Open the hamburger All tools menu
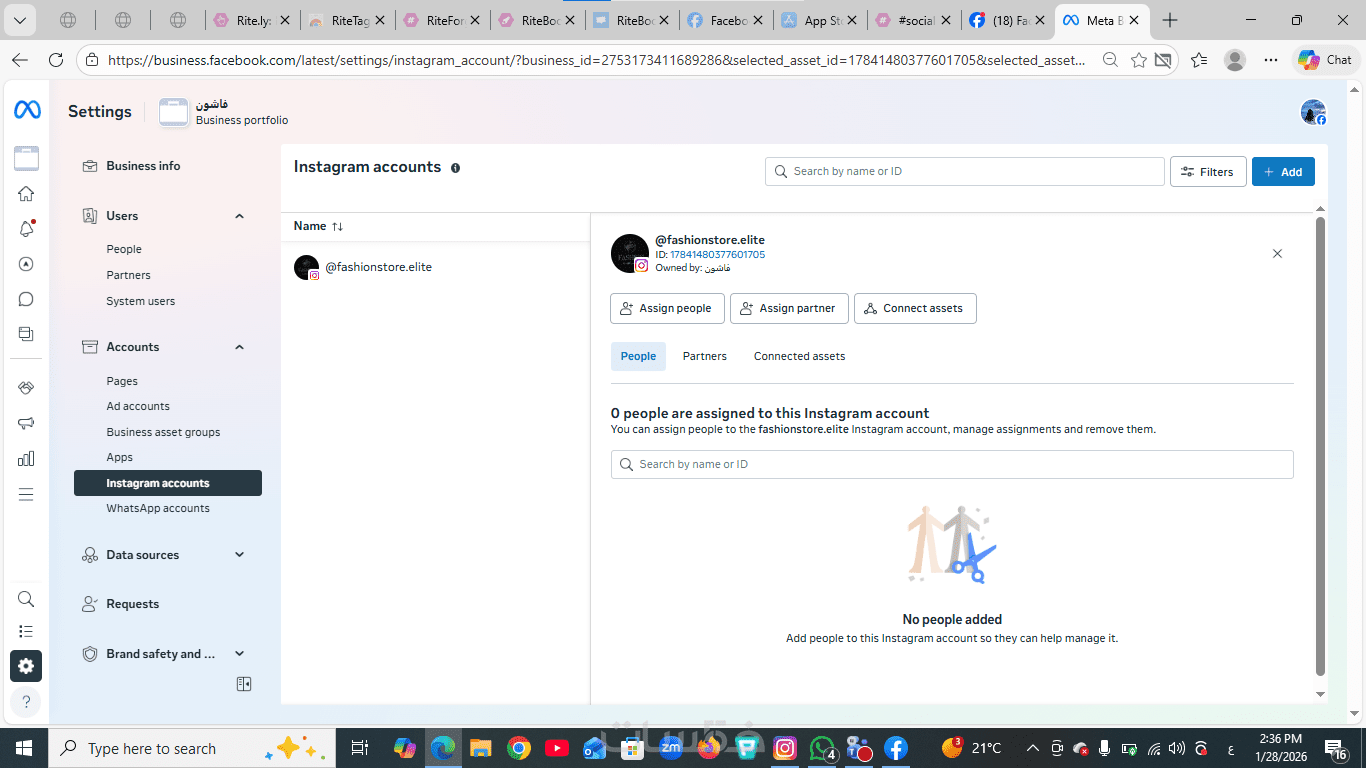Image resolution: width=1366 pixels, height=768 pixels. click(27, 494)
